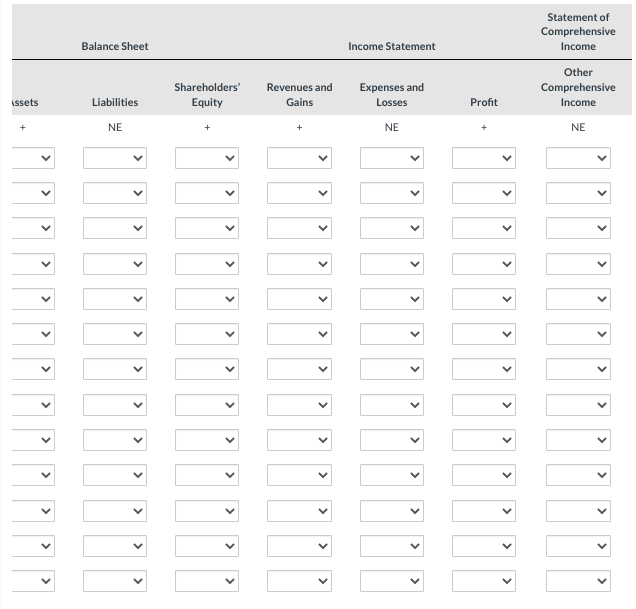Open Revenues and Gains dropdown in twelfth row

tap(299, 546)
